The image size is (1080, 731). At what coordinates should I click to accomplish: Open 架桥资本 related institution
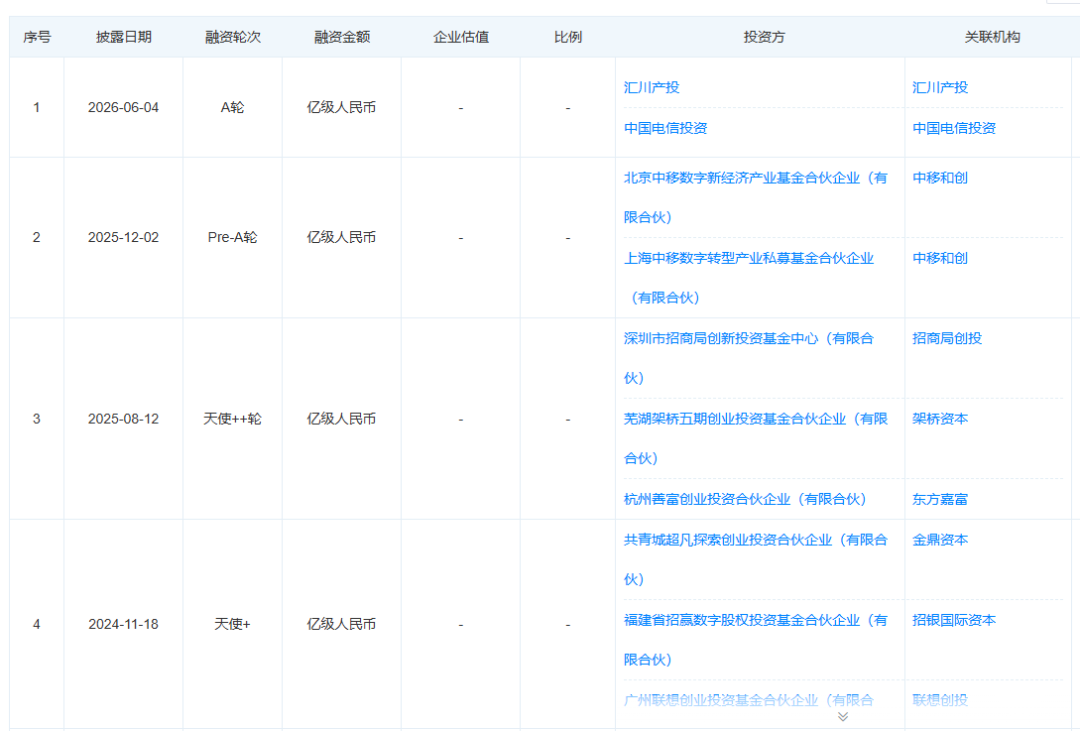(940, 419)
